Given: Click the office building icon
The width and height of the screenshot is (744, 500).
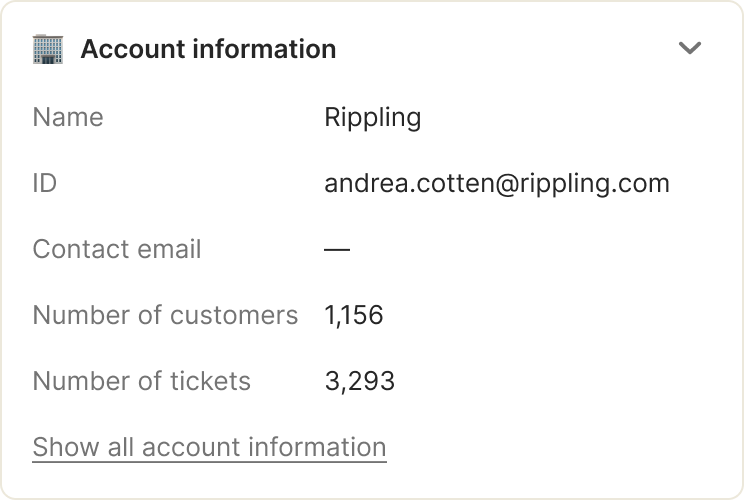Looking at the screenshot, I should click(x=48, y=48).
